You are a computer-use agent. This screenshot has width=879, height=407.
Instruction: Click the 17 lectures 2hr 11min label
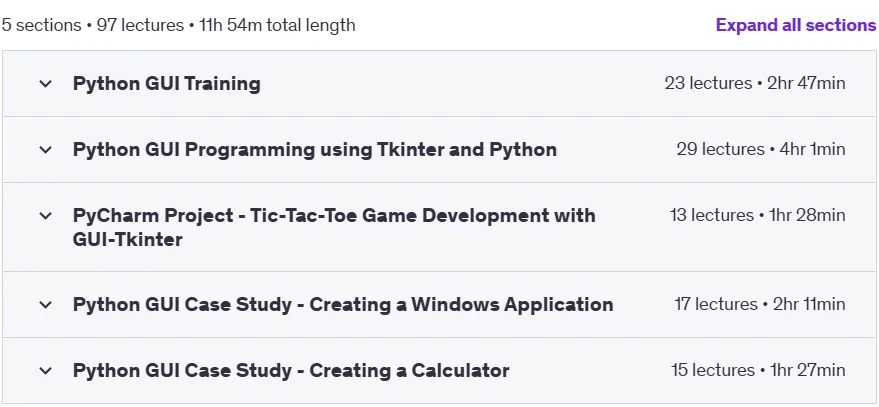click(760, 304)
